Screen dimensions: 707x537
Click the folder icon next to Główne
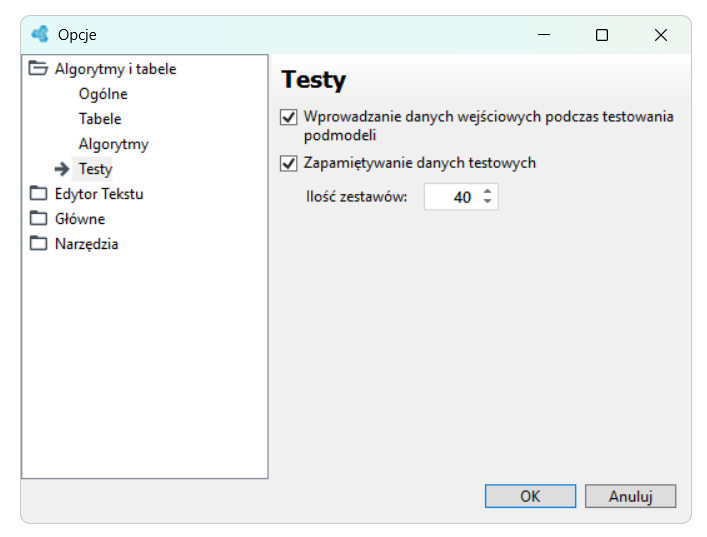point(38,218)
